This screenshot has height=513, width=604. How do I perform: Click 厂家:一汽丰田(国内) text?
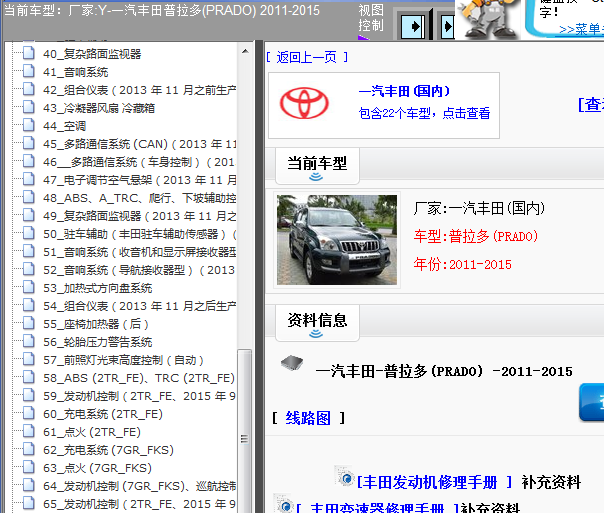tap(479, 208)
